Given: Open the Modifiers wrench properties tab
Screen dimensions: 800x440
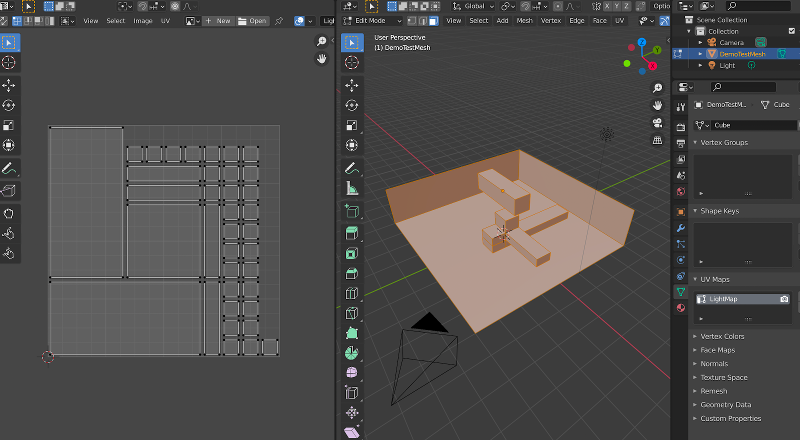Looking at the screenshot, I should coord(681,228).
